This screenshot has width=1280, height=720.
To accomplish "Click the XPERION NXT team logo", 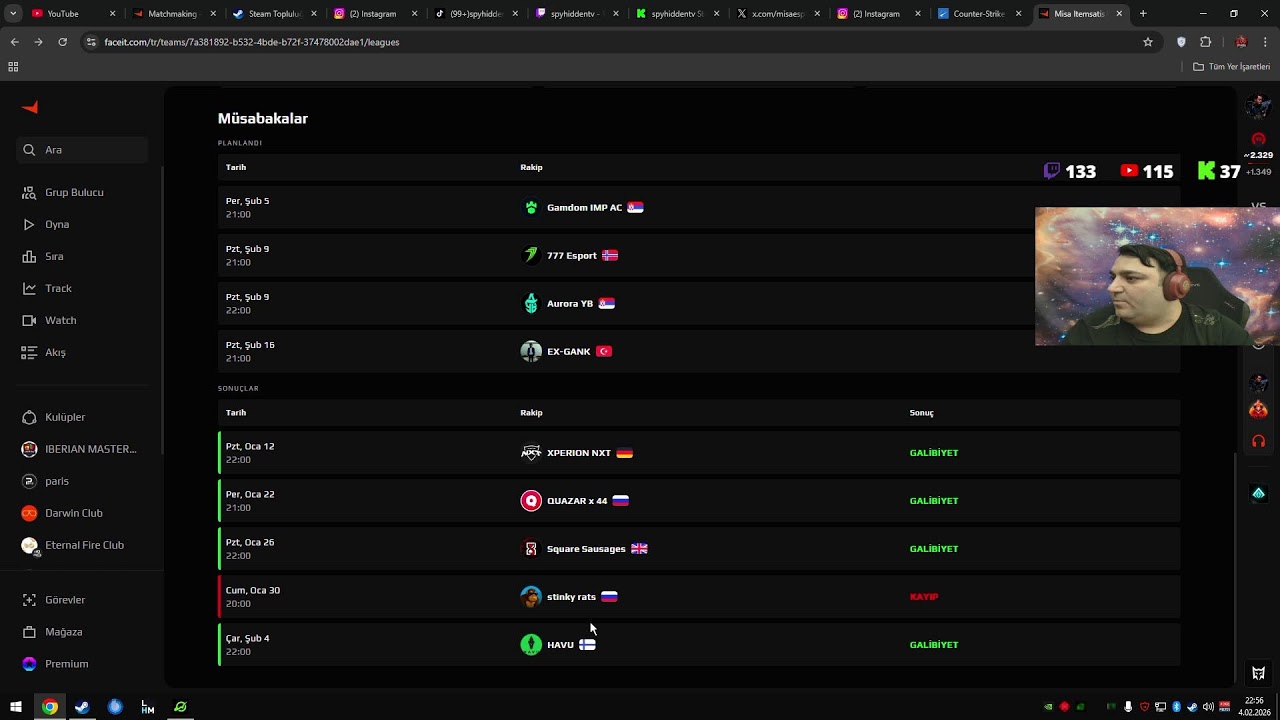I will 531,453.
